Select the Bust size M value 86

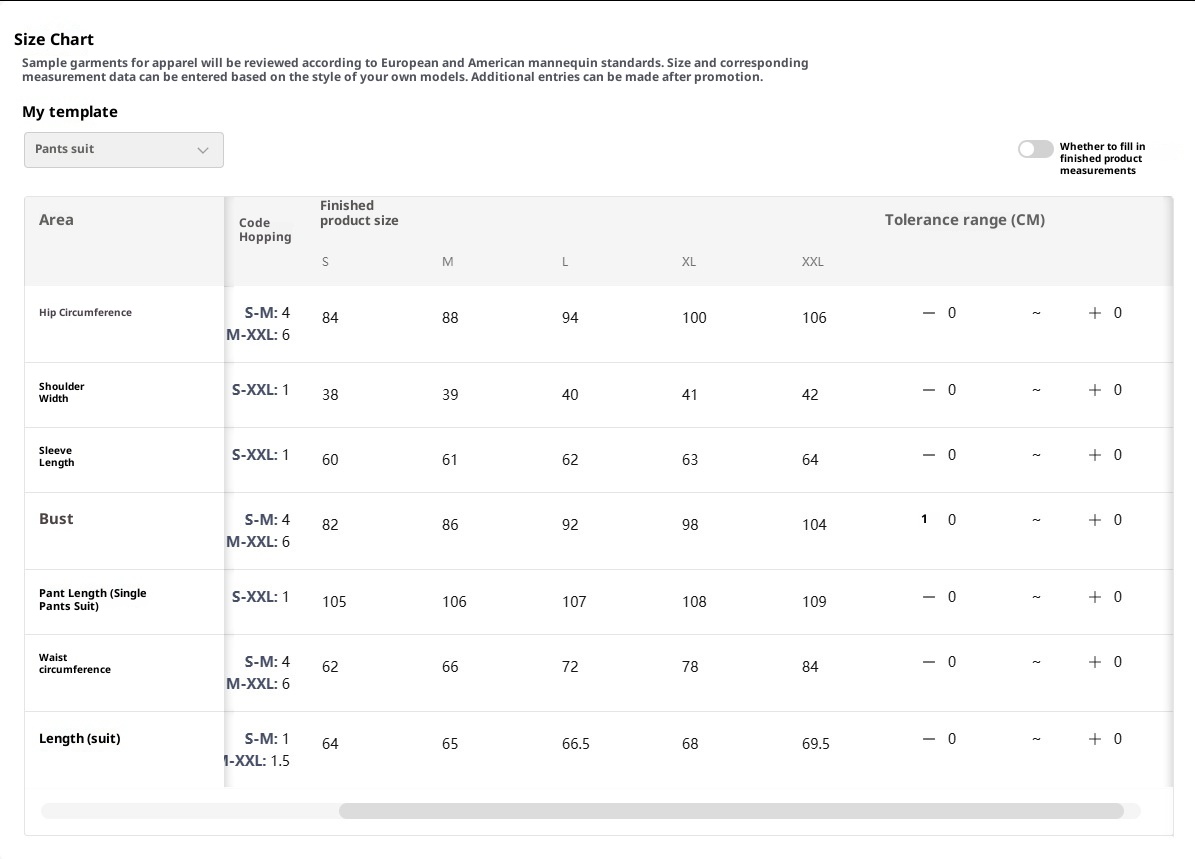click(450, 525)
